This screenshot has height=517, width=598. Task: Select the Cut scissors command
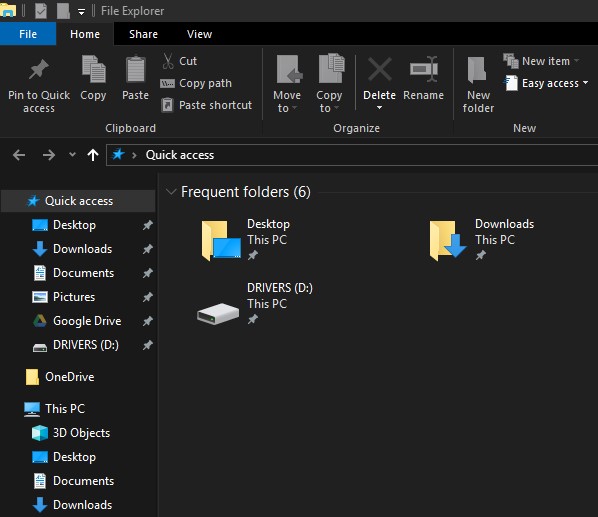(x=179, y=61)
